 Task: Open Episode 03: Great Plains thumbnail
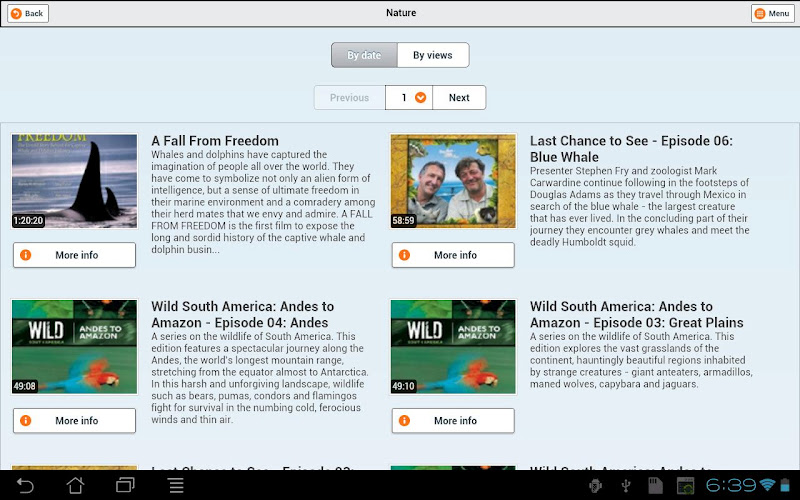point(453,347)
